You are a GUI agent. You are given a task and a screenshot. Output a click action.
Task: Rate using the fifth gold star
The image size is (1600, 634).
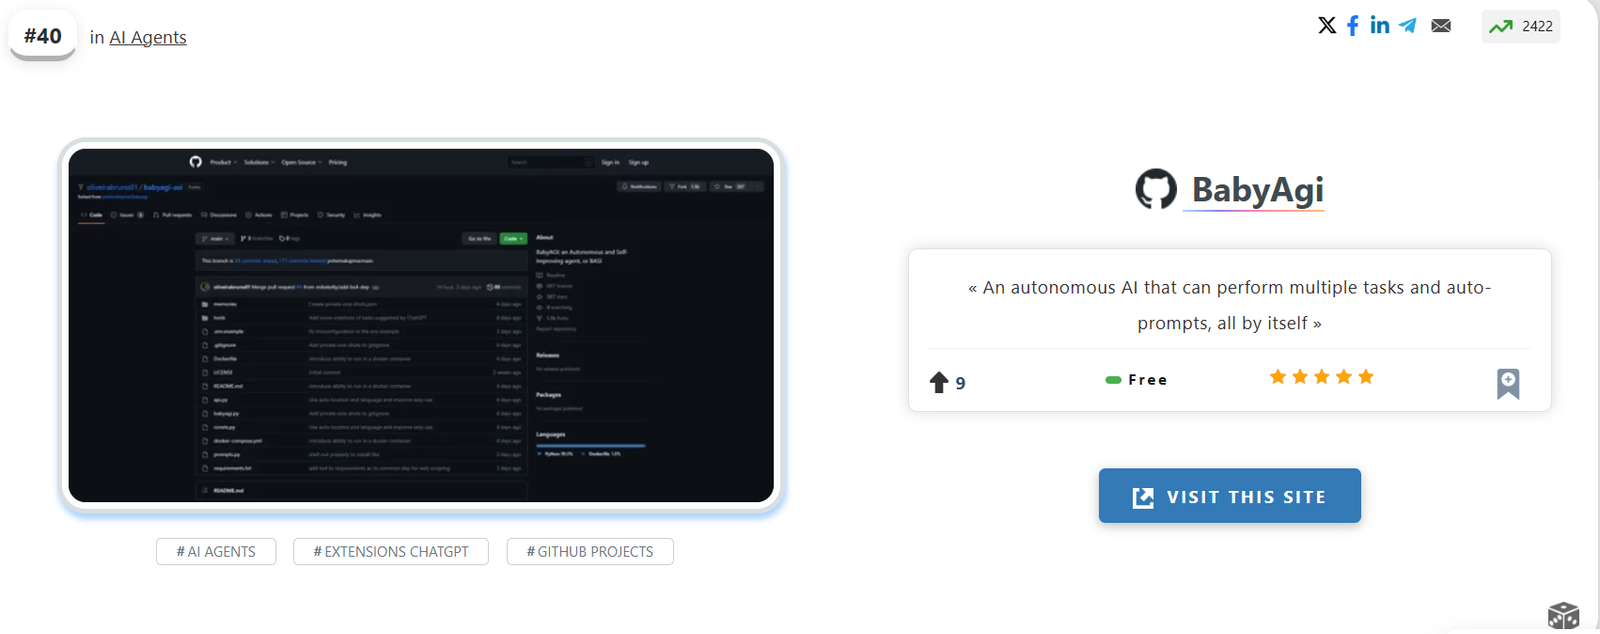(1366, 377)
